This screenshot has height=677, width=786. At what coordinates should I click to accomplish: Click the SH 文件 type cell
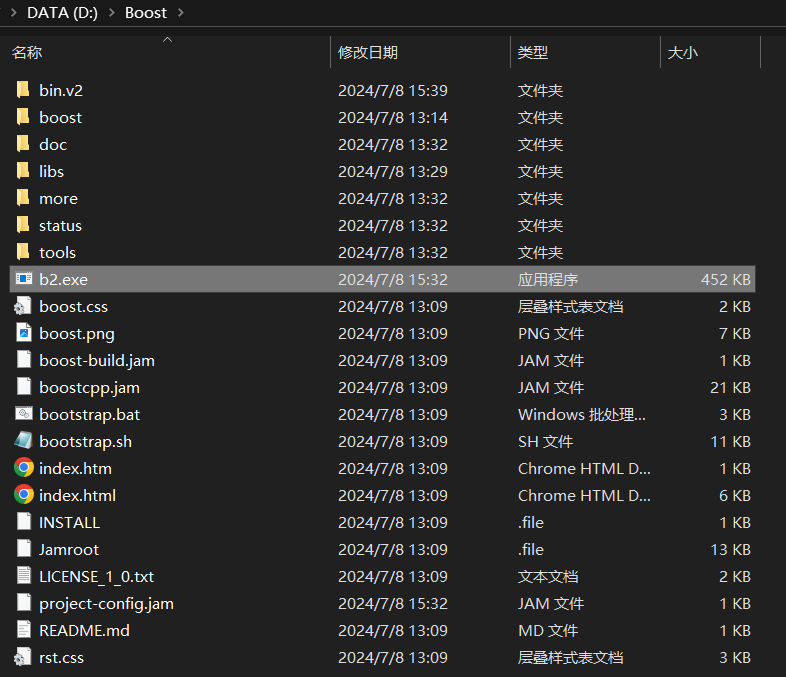tap(545, 442)
